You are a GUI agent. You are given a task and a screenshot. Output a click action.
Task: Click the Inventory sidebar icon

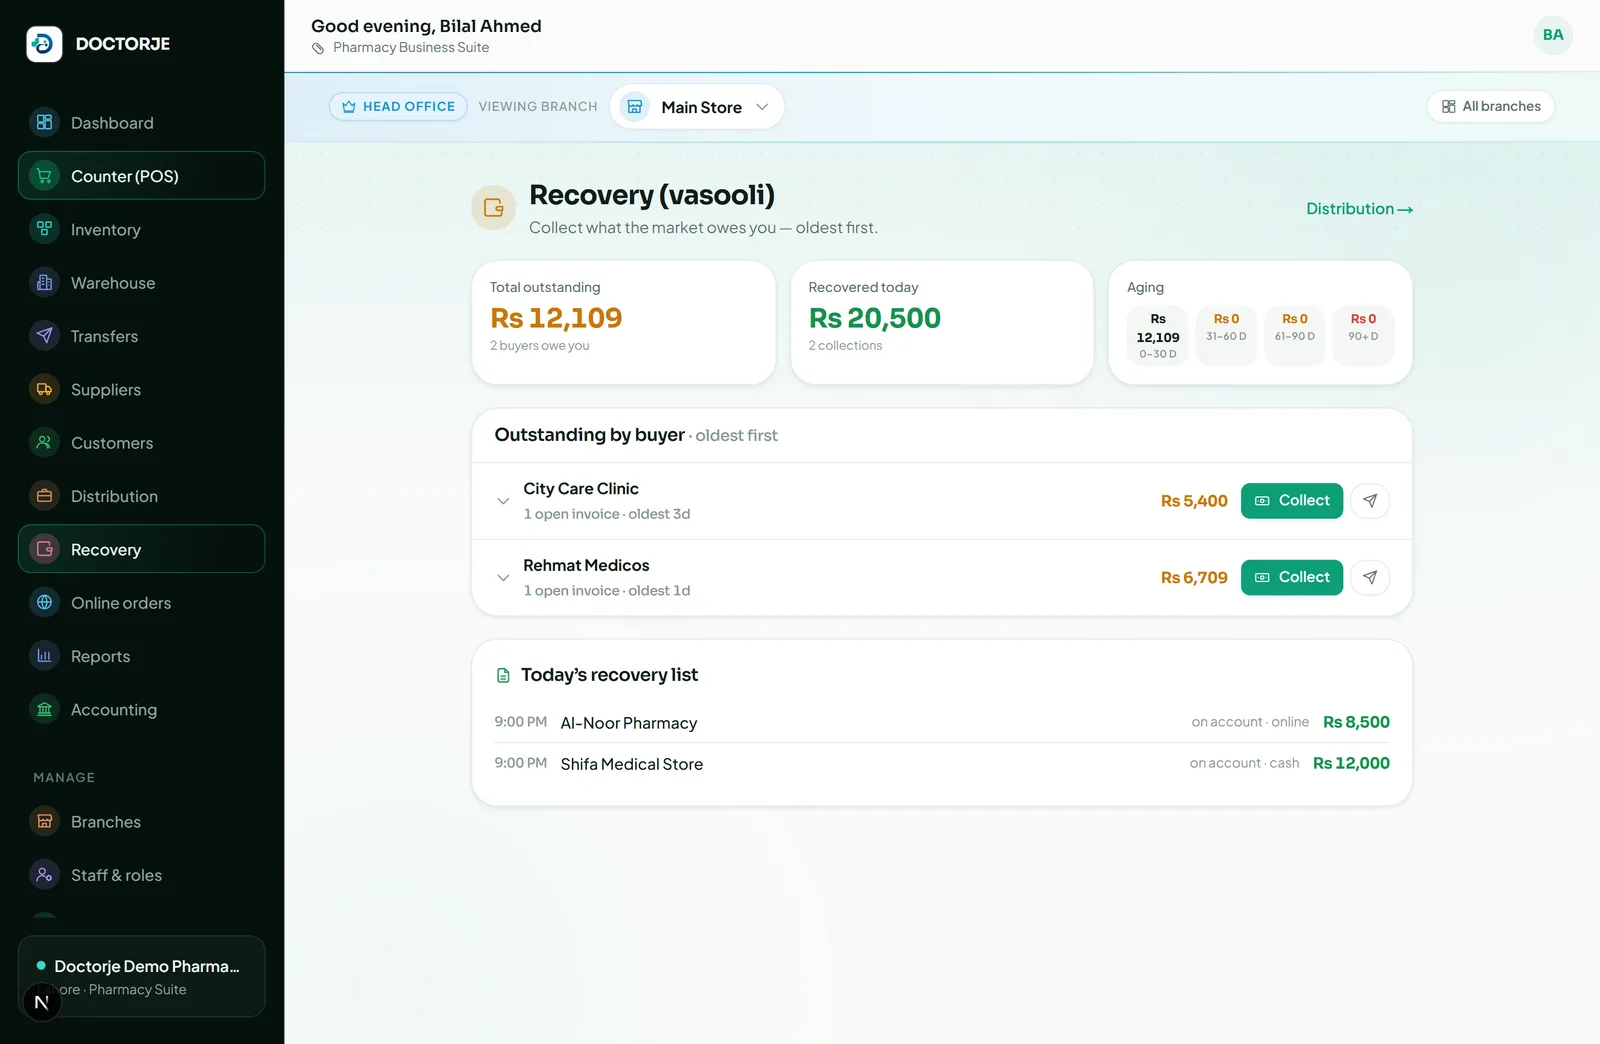[x=44, y=229]
